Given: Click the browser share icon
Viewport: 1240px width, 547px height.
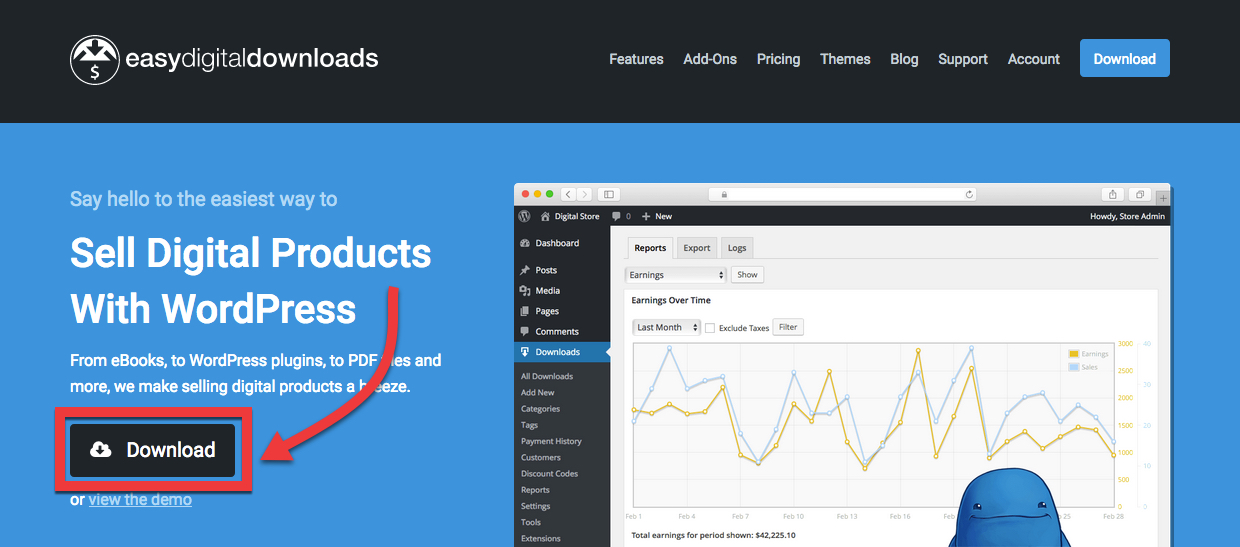Looking at the screenshot, I should point(1113,194).
